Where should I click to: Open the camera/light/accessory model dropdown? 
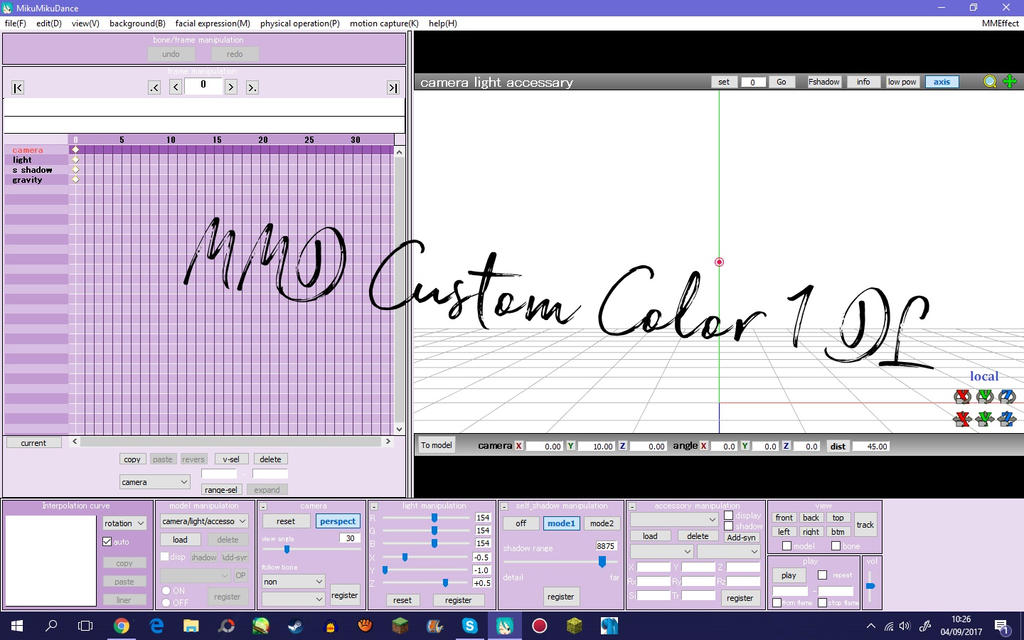204,521
